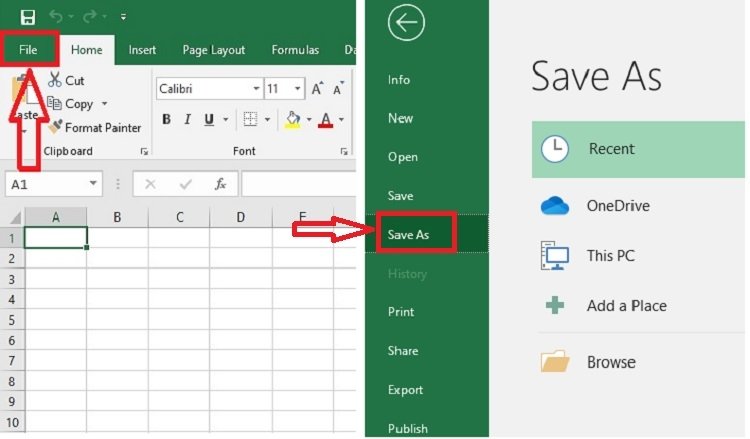The width and height of the screenshot is (750, 439).
Task: Toggle Bold formatting
Action: 166,119
